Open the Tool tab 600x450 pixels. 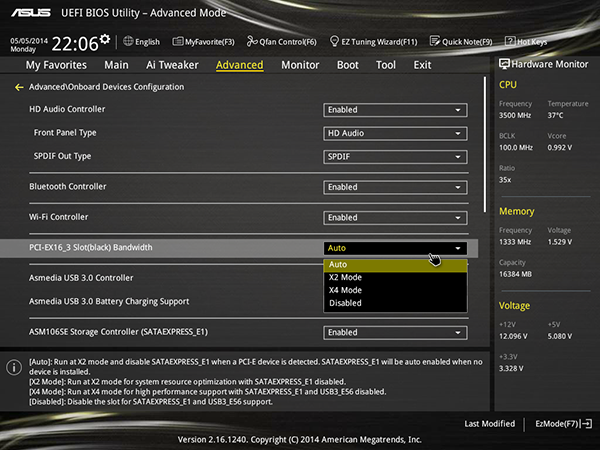click(x=386, y=65)
